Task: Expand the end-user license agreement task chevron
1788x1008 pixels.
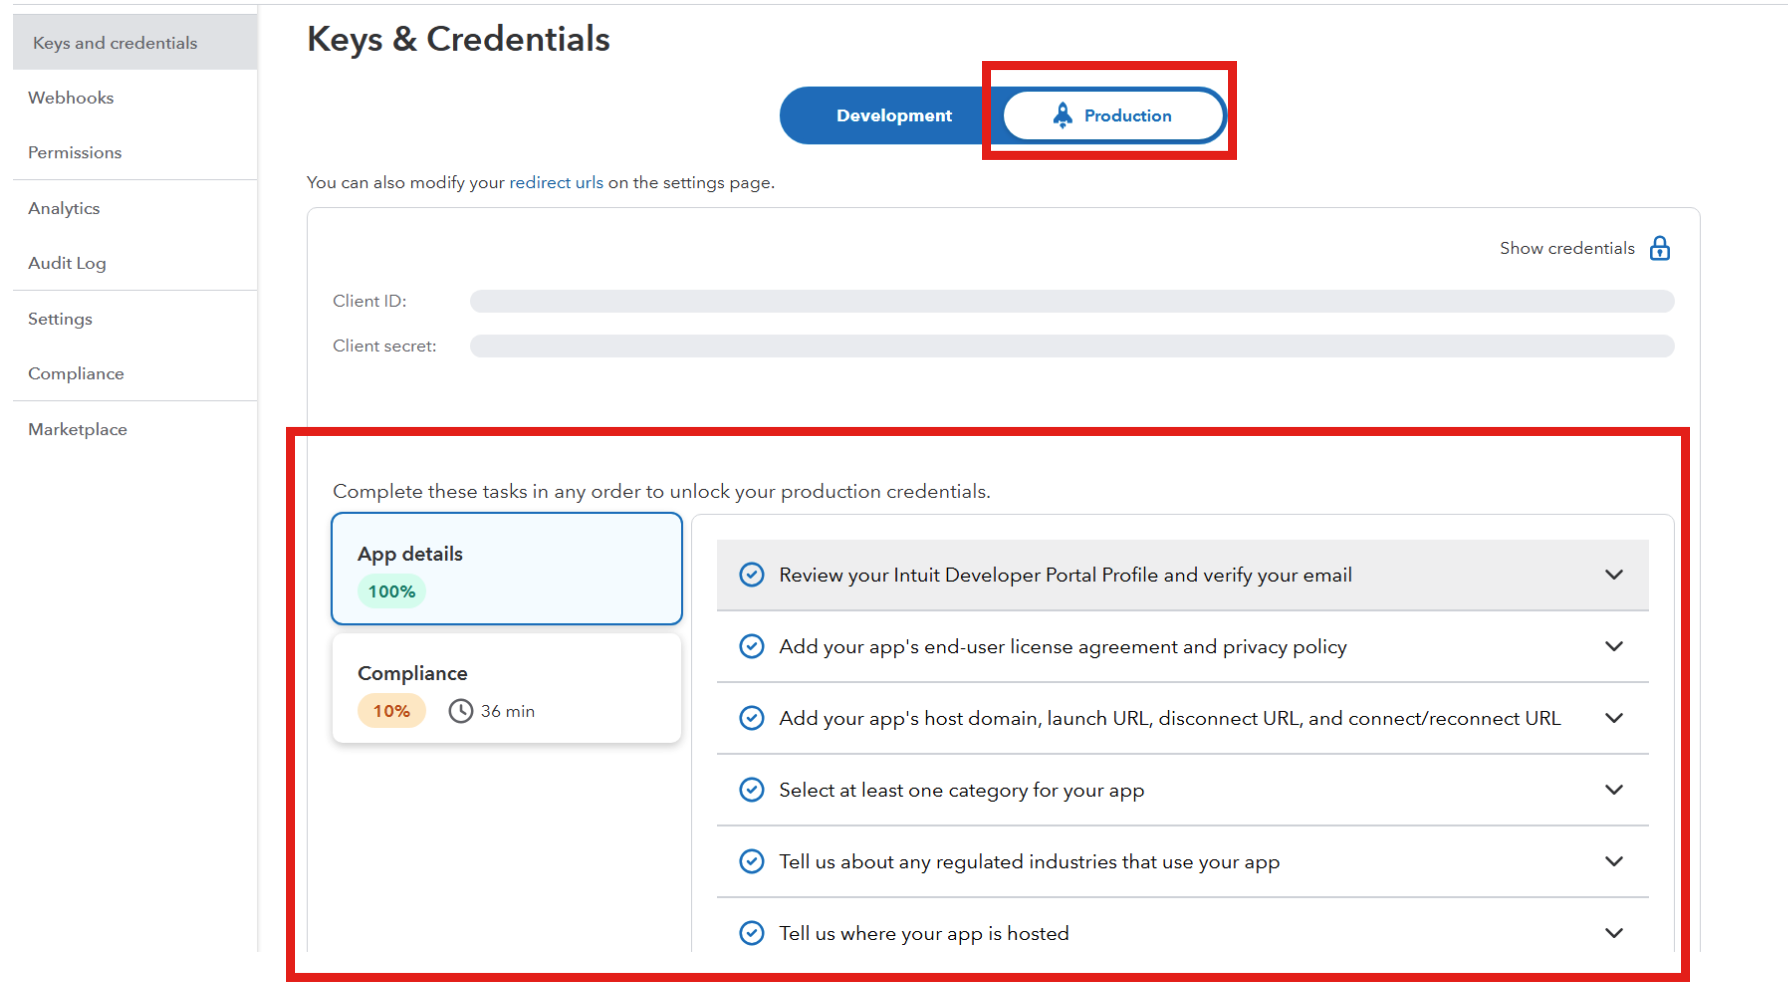Action: click(1614, 647)
